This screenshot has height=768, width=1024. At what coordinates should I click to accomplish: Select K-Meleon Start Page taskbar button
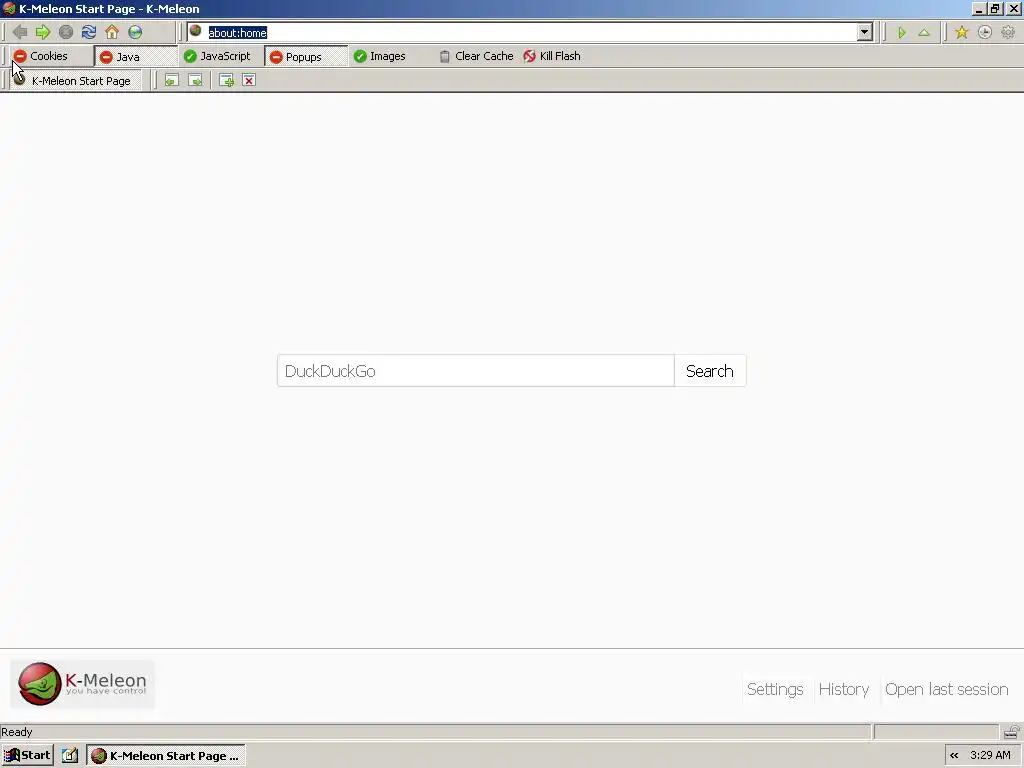click(x=166, y=756)
